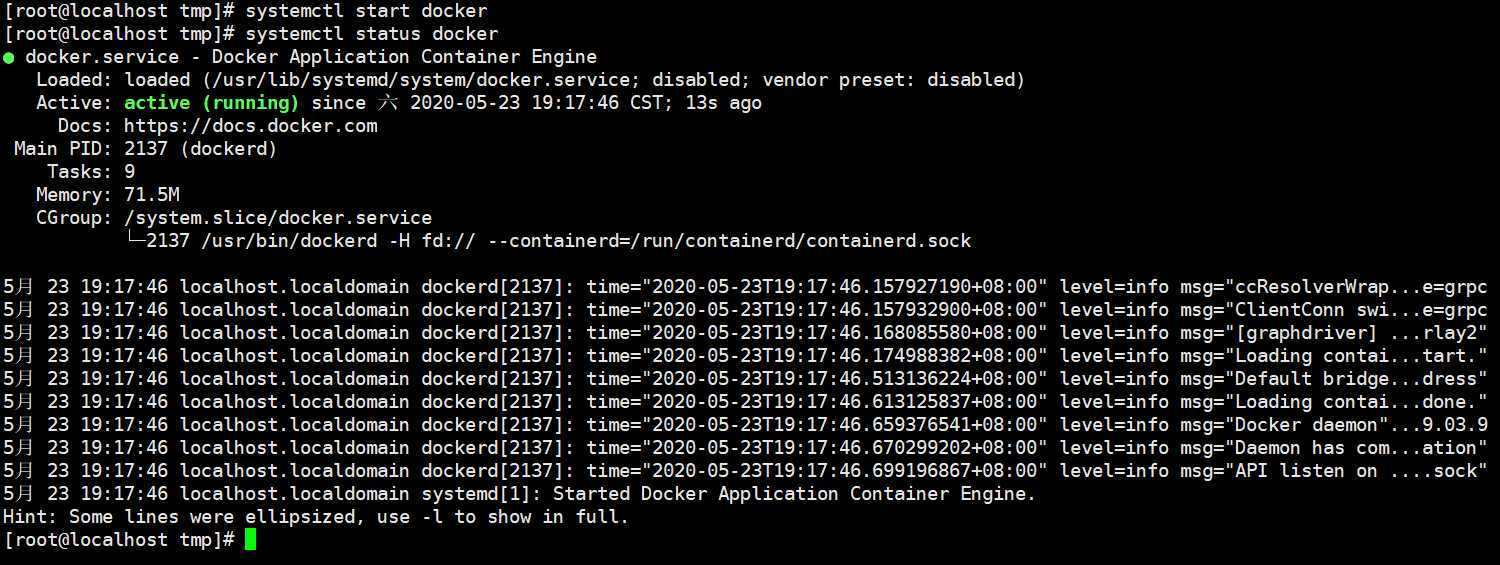Click the green status dot before docker.service

point(8,58)
